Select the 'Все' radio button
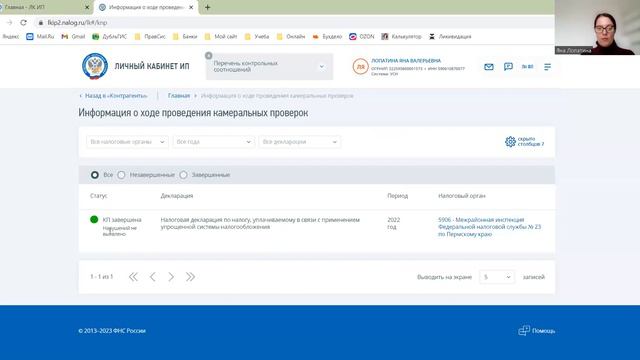 tap(95, 175)
